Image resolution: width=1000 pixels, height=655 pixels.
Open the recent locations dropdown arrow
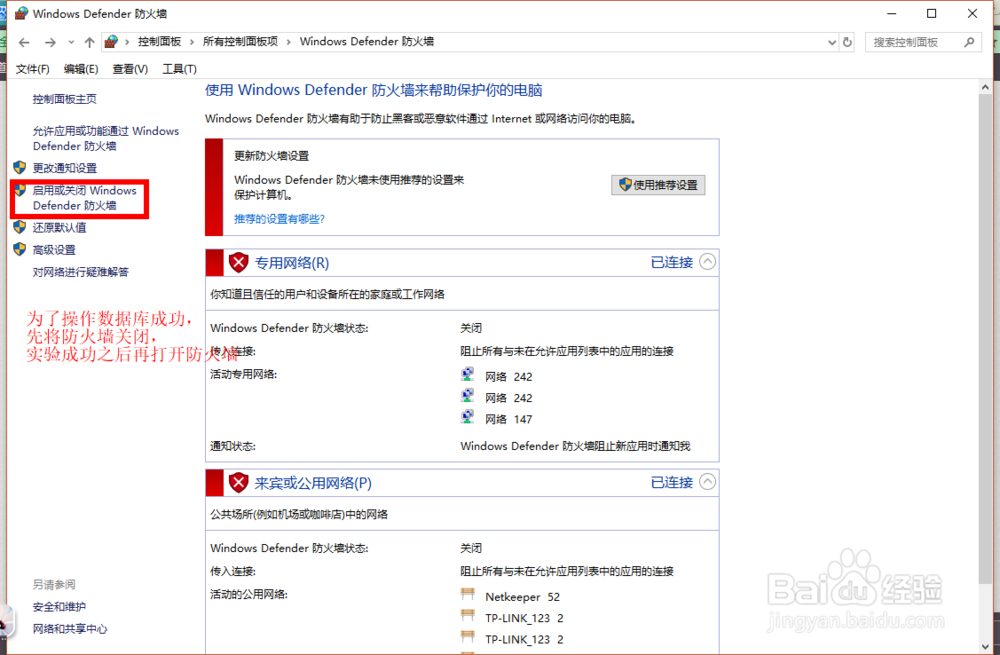pos(71,42)
